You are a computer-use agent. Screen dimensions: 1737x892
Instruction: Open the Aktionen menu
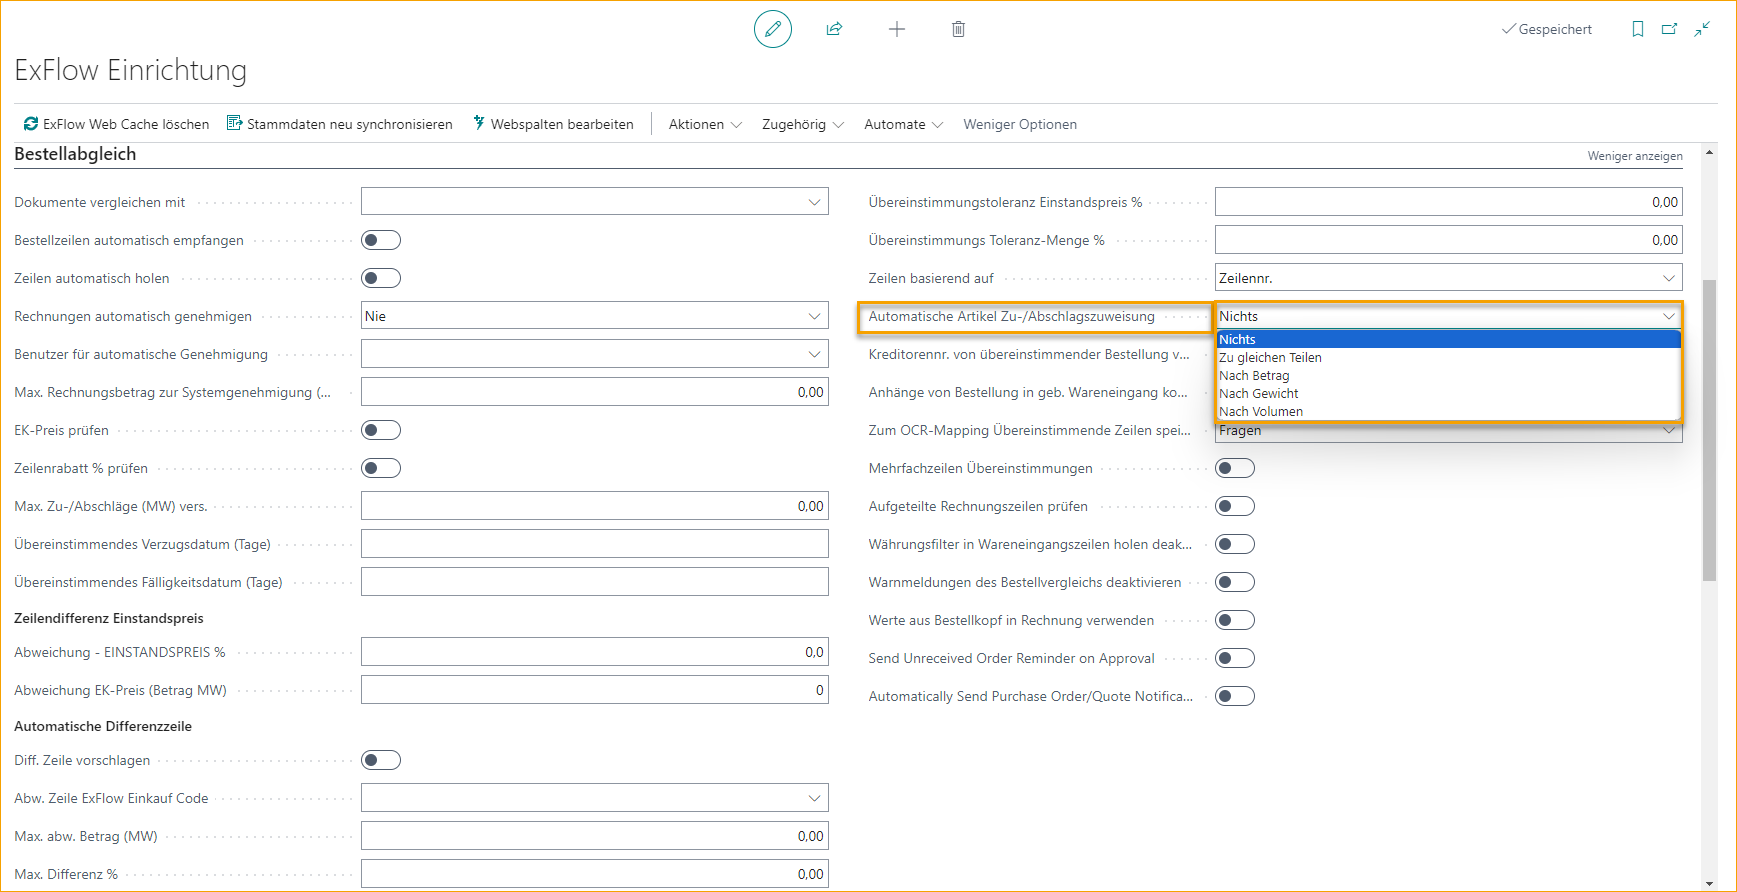[x=705, y=124]
